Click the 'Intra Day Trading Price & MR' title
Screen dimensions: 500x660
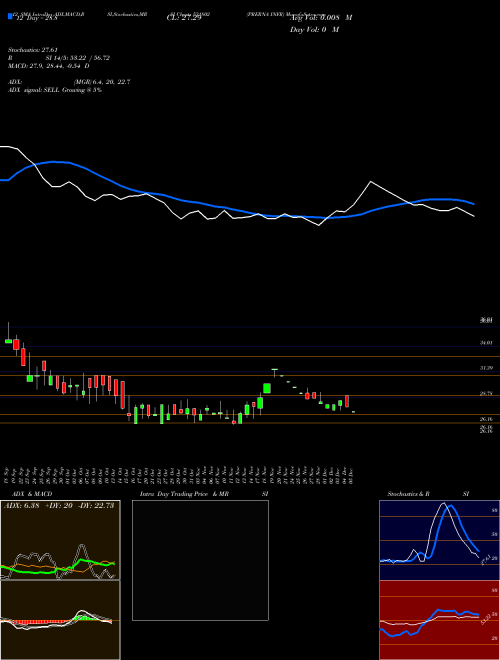(184, 494)
